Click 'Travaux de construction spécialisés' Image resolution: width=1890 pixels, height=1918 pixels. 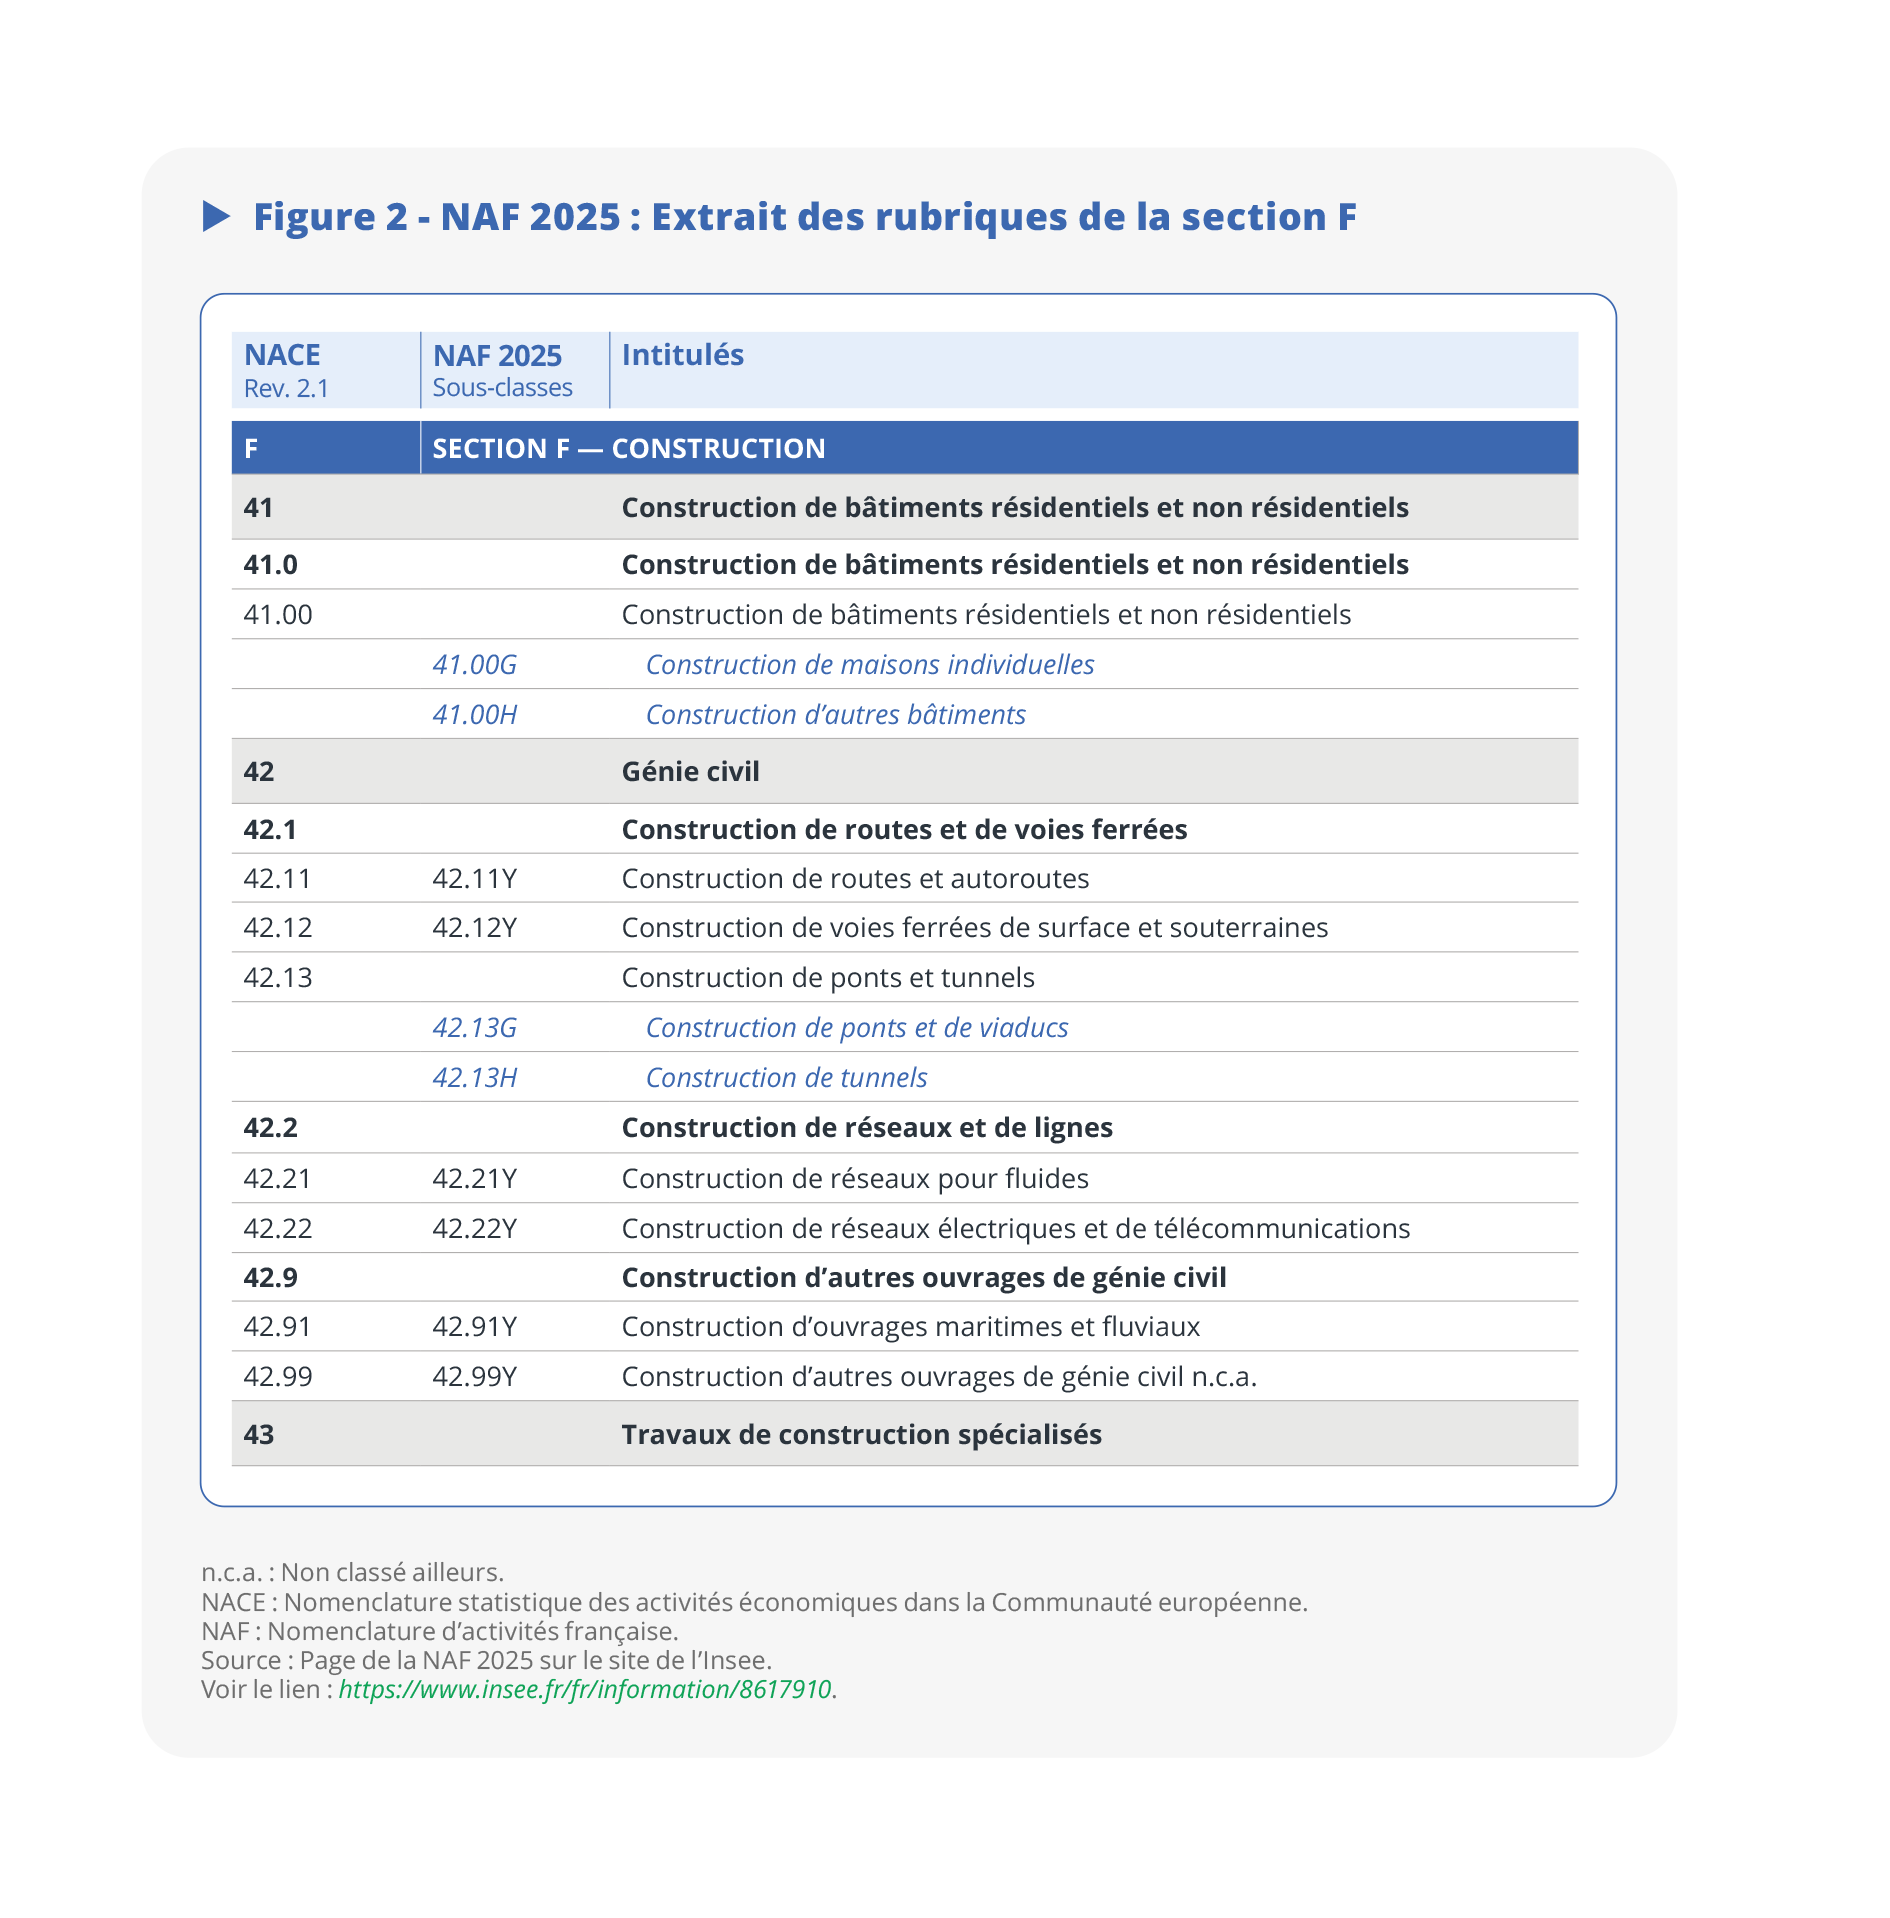862,1434
